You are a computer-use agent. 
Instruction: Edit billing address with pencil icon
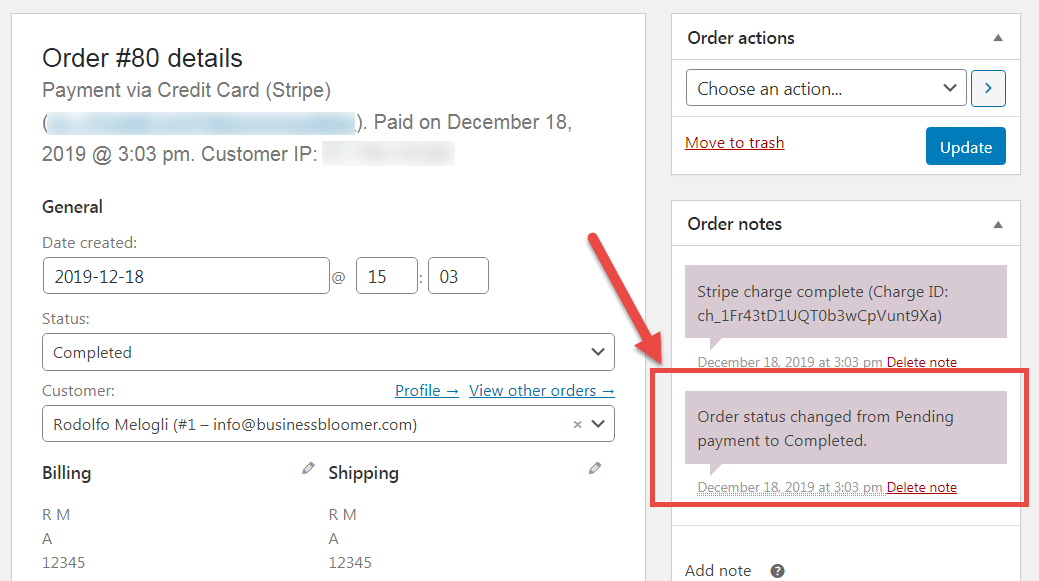pos(308,468)
